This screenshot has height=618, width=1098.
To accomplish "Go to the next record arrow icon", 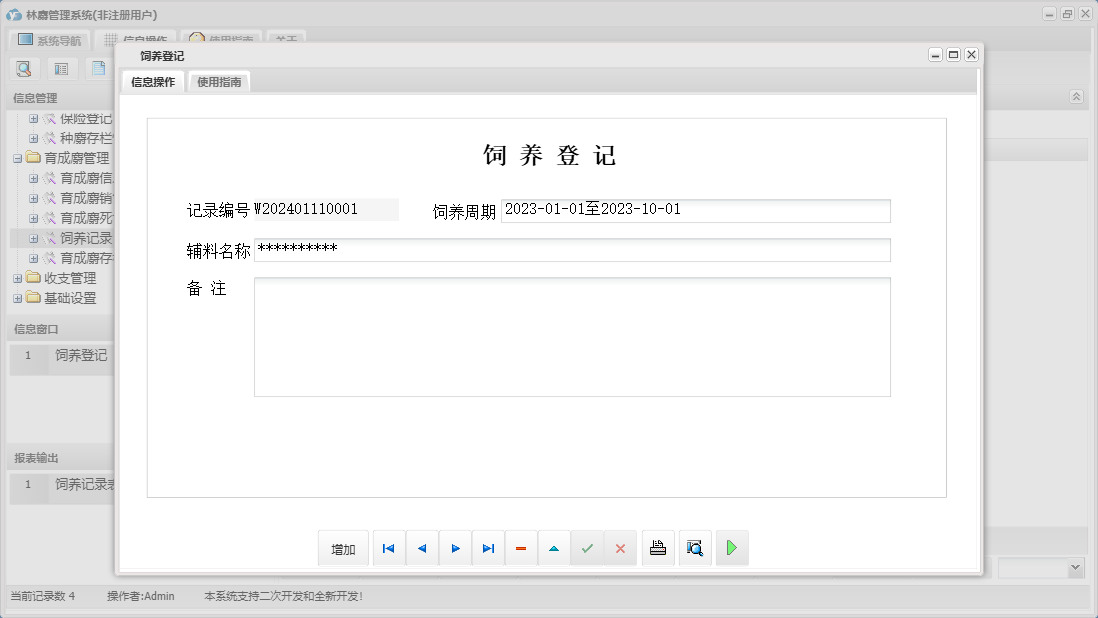I will point(455,547).
